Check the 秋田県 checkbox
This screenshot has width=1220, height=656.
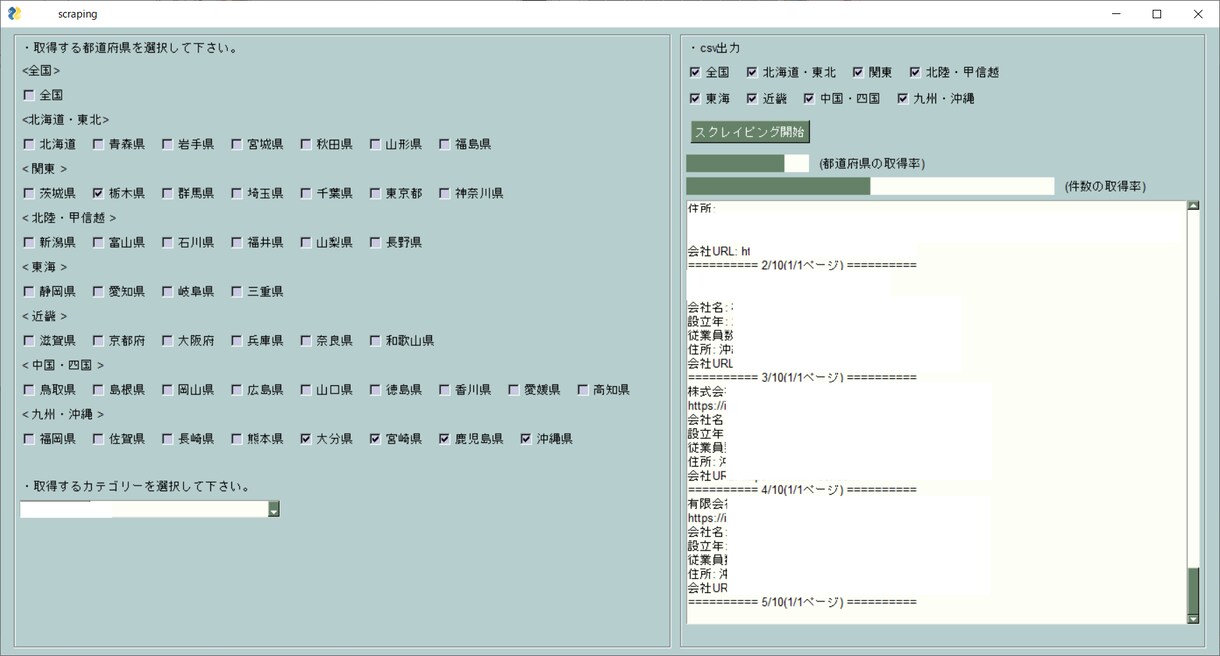tap(306, 144)
